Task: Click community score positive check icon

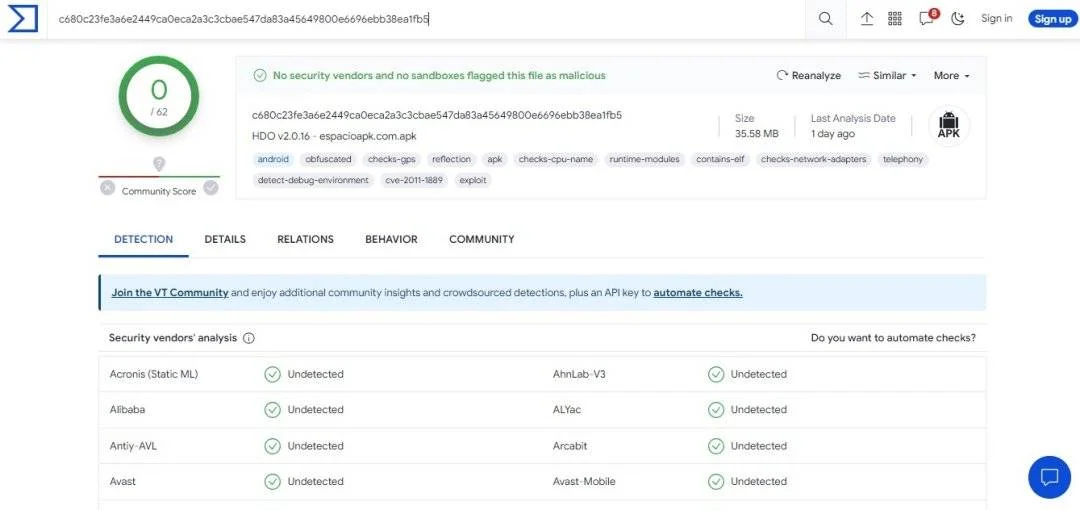Action: [x=211, y=187]
